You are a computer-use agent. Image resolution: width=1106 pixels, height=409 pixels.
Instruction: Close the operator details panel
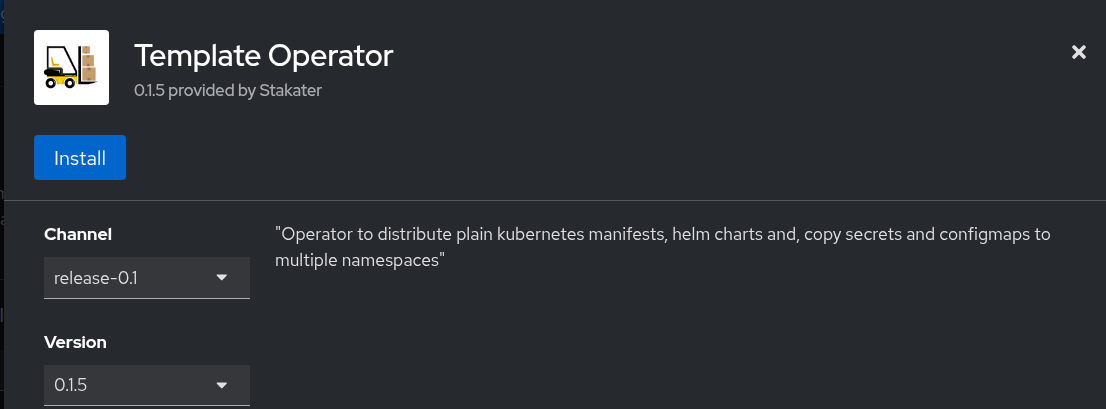[x=1078, y=52]
